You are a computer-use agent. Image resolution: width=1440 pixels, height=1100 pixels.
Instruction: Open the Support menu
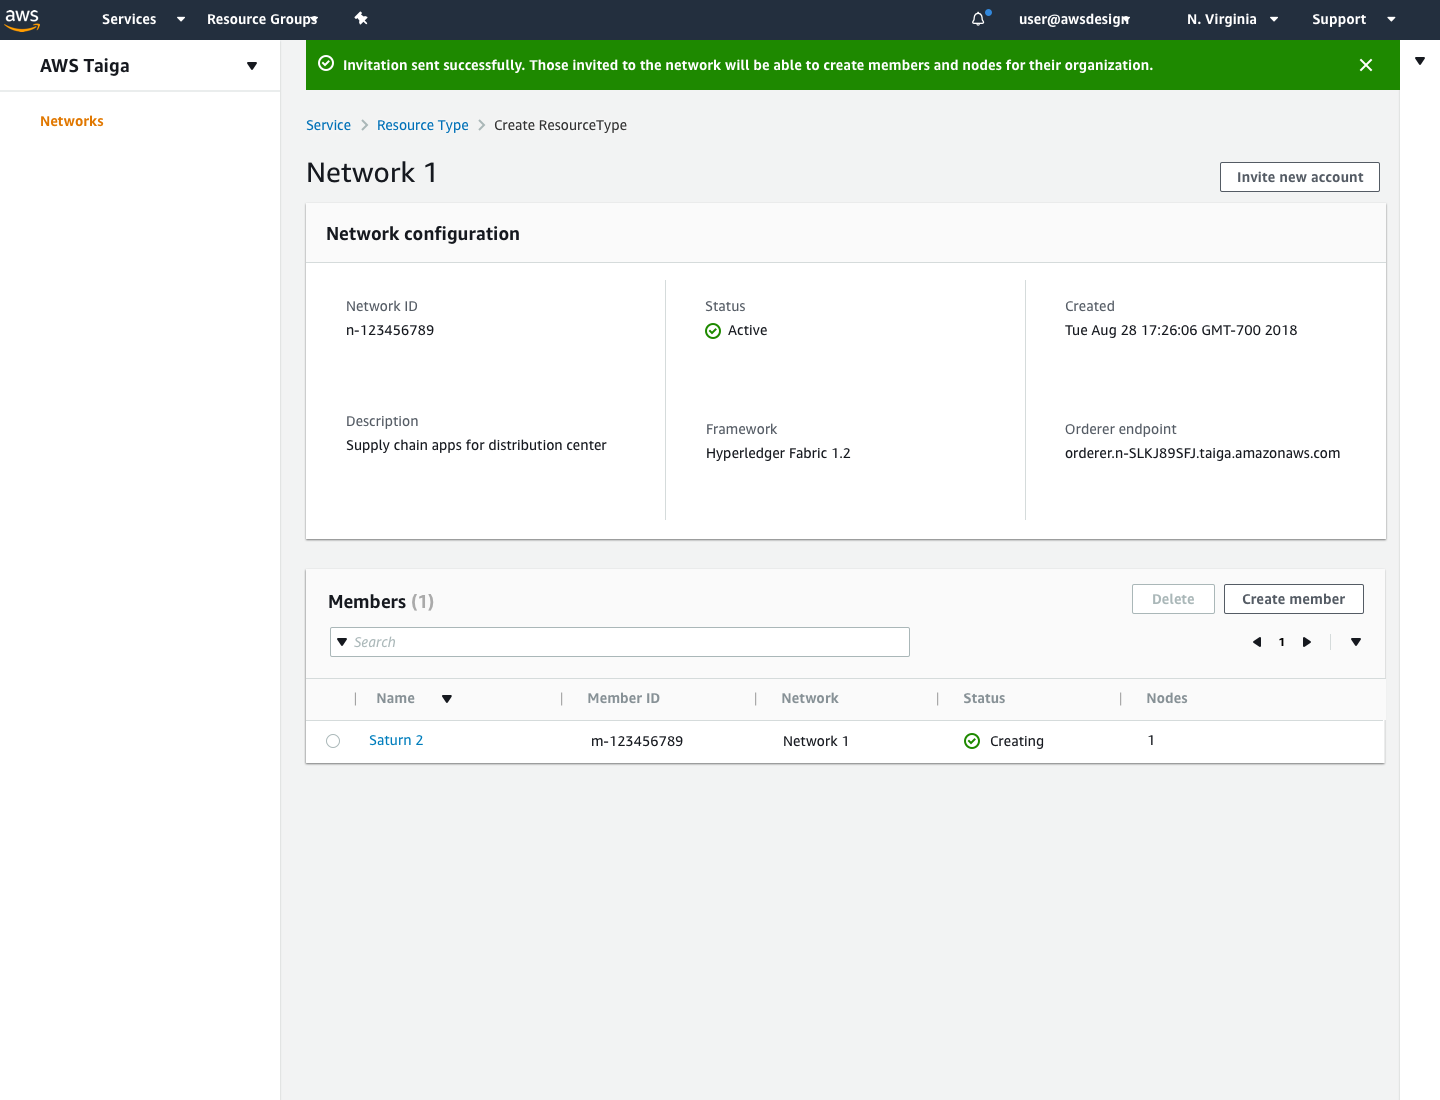click(1339, 19)
